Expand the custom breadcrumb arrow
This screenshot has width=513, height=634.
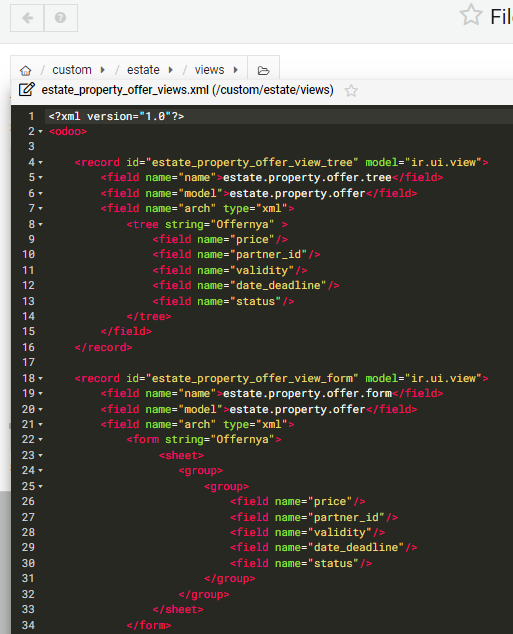coord(103,70)
